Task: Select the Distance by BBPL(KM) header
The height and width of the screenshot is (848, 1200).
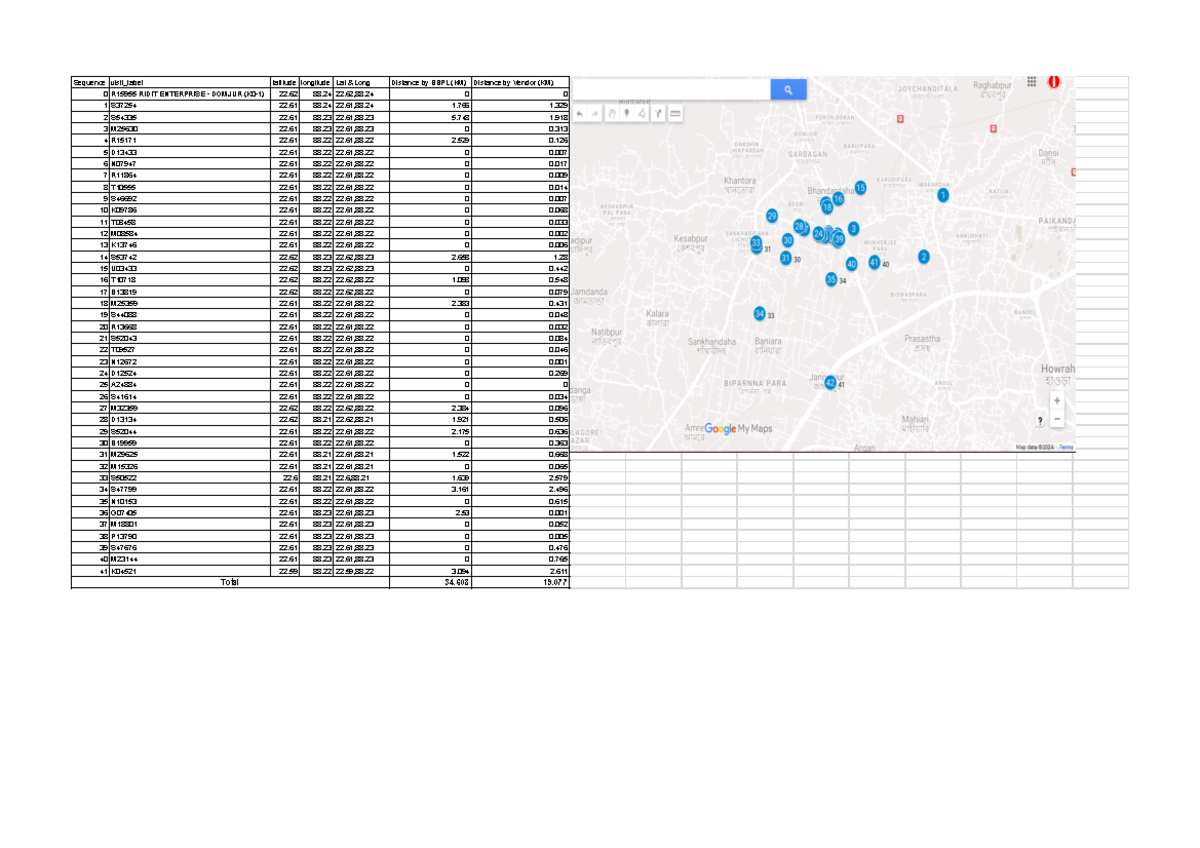Action: pyautogui.click(x=430, y=82)
